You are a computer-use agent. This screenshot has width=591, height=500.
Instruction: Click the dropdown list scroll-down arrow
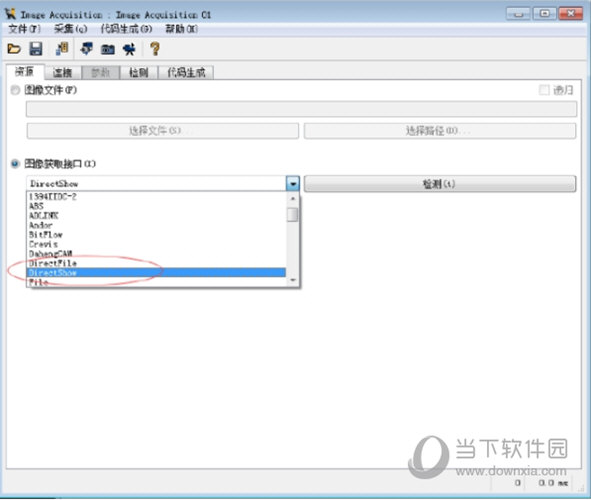click(292, 280)
